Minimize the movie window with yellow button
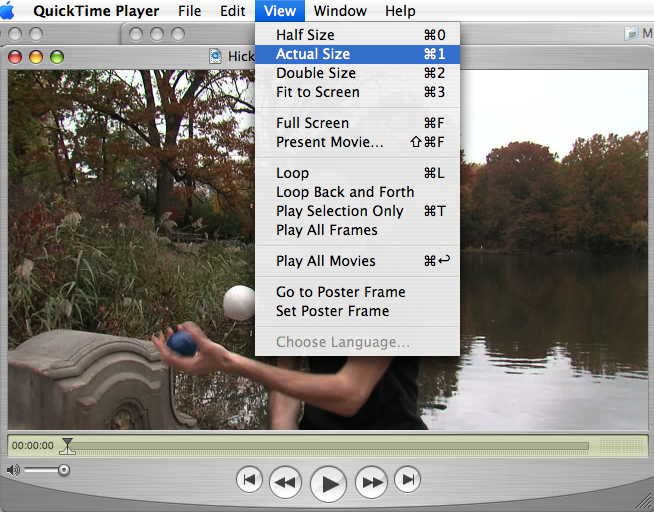654x512 pixels. pos(36,57)
